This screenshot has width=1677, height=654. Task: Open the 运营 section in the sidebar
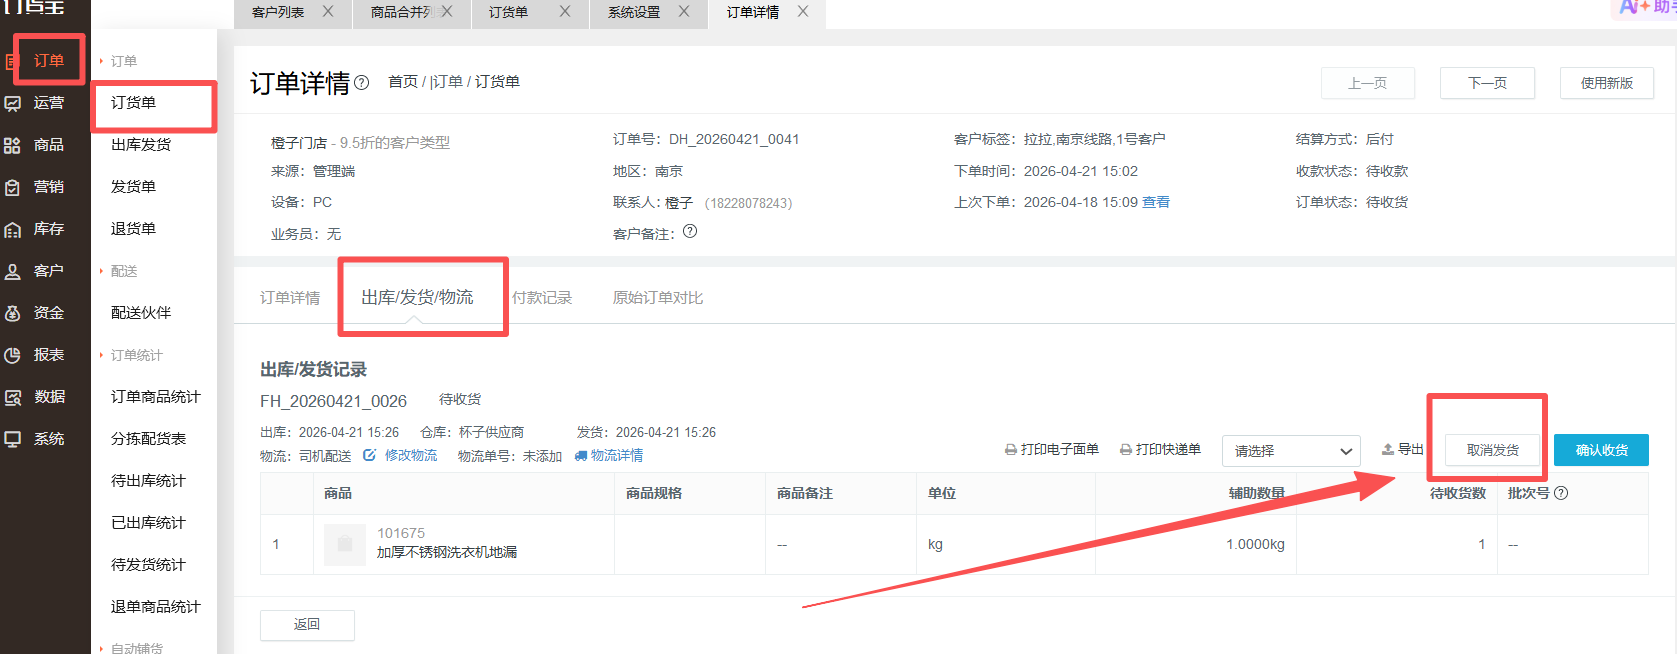tap(37, 103)
